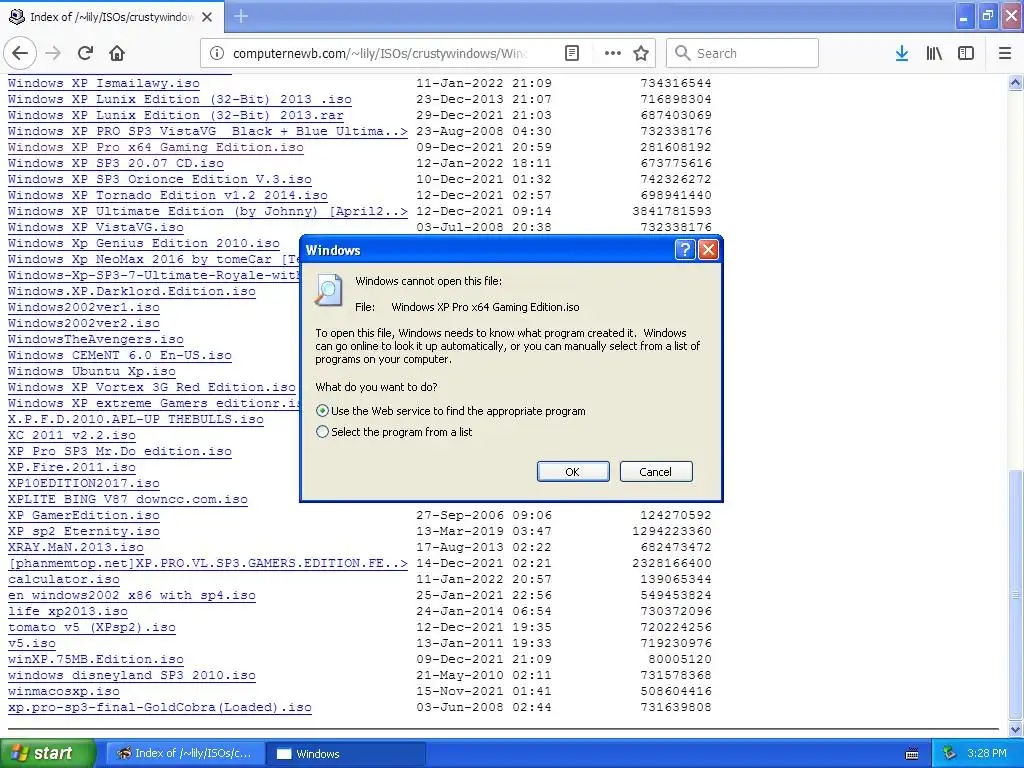
Task: Click the system tray network icon
Action: 950,754
